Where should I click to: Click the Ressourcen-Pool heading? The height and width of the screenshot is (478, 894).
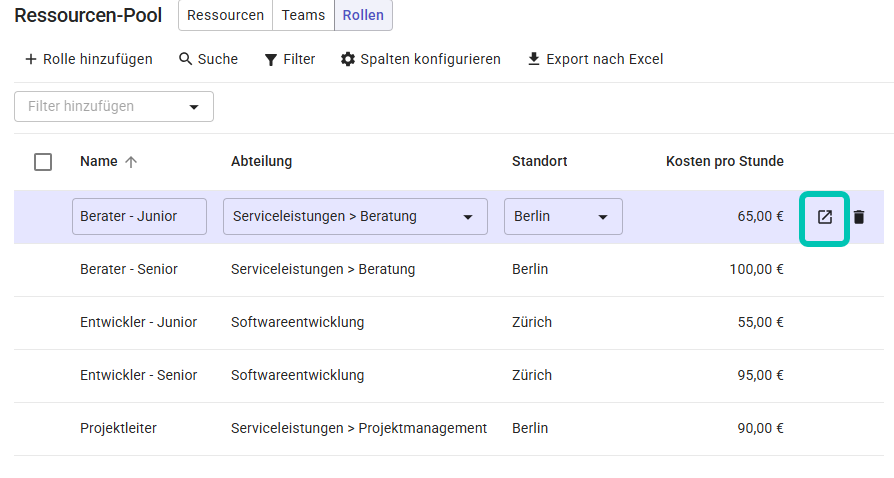pyautogui.click(x=88, y=15)
